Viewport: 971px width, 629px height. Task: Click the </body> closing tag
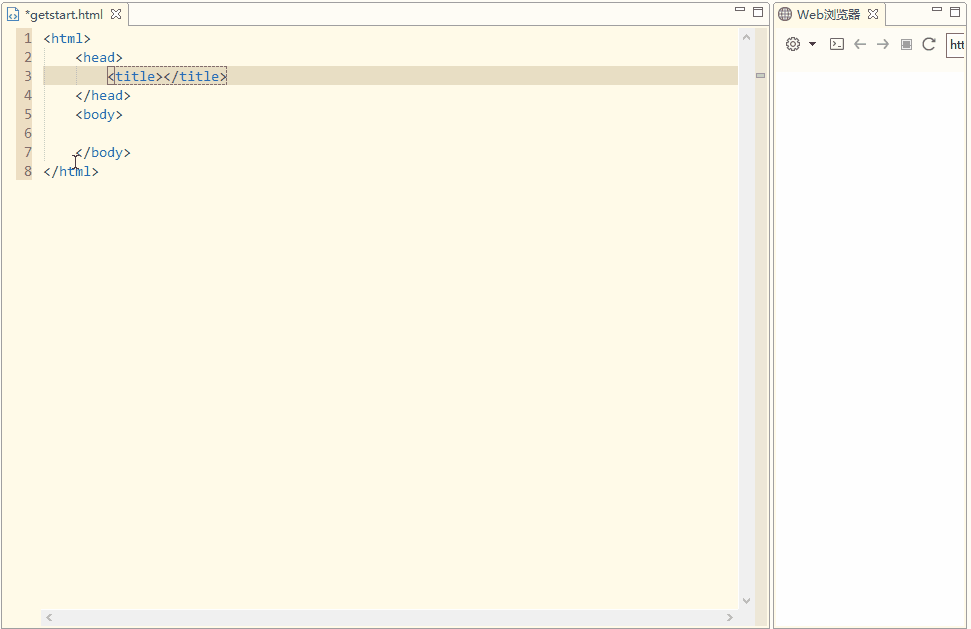coord(103,152)
